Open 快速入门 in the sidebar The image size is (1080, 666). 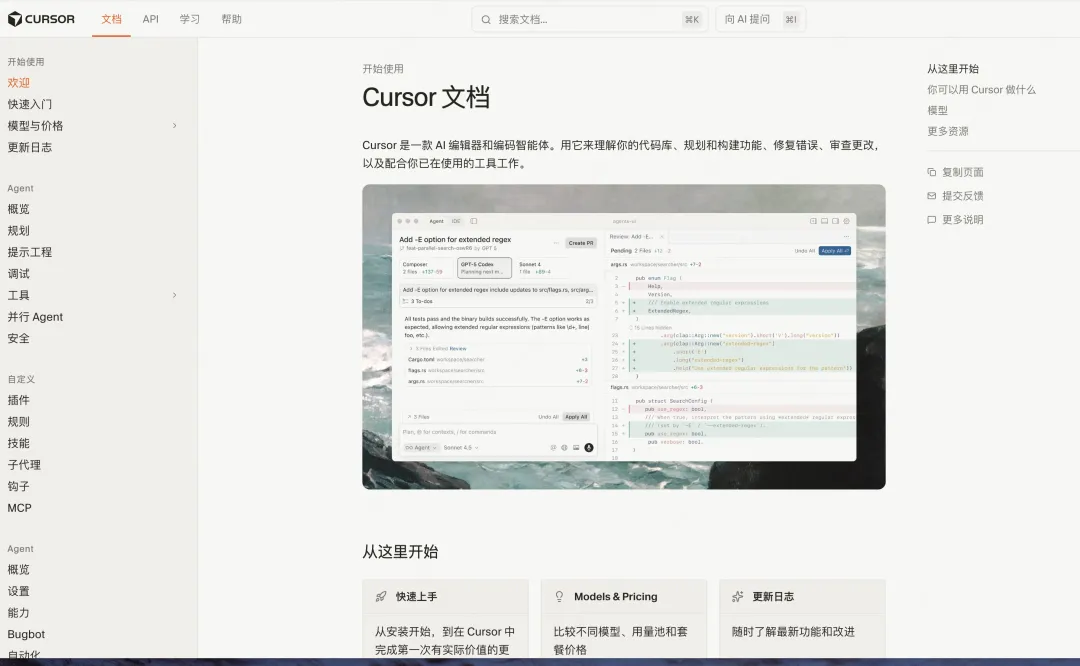30,104
